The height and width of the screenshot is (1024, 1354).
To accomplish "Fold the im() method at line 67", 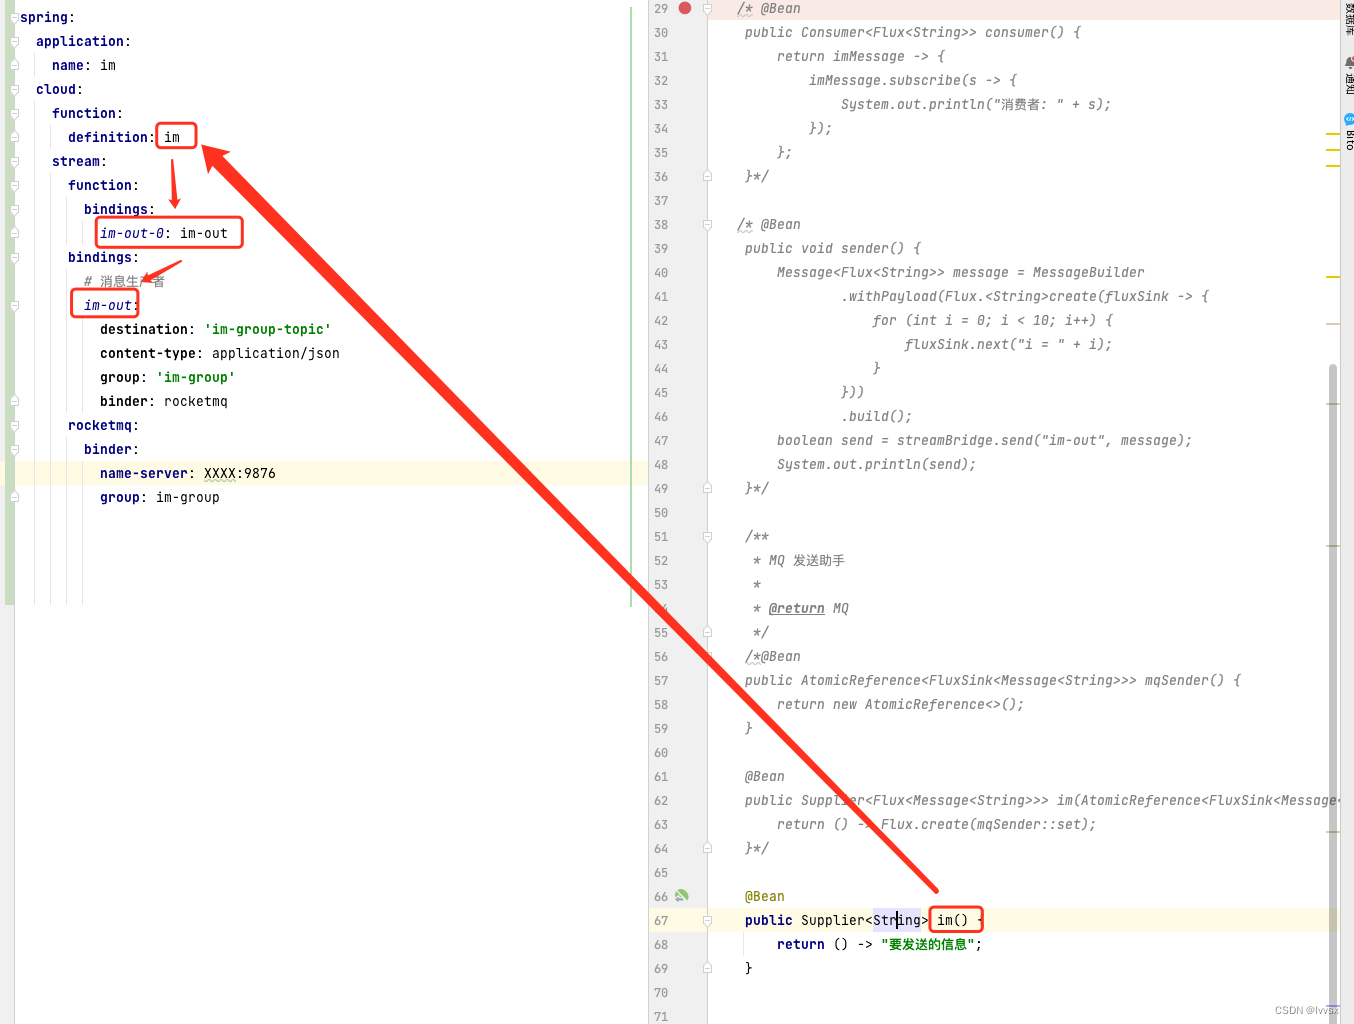I will [707, 921].
